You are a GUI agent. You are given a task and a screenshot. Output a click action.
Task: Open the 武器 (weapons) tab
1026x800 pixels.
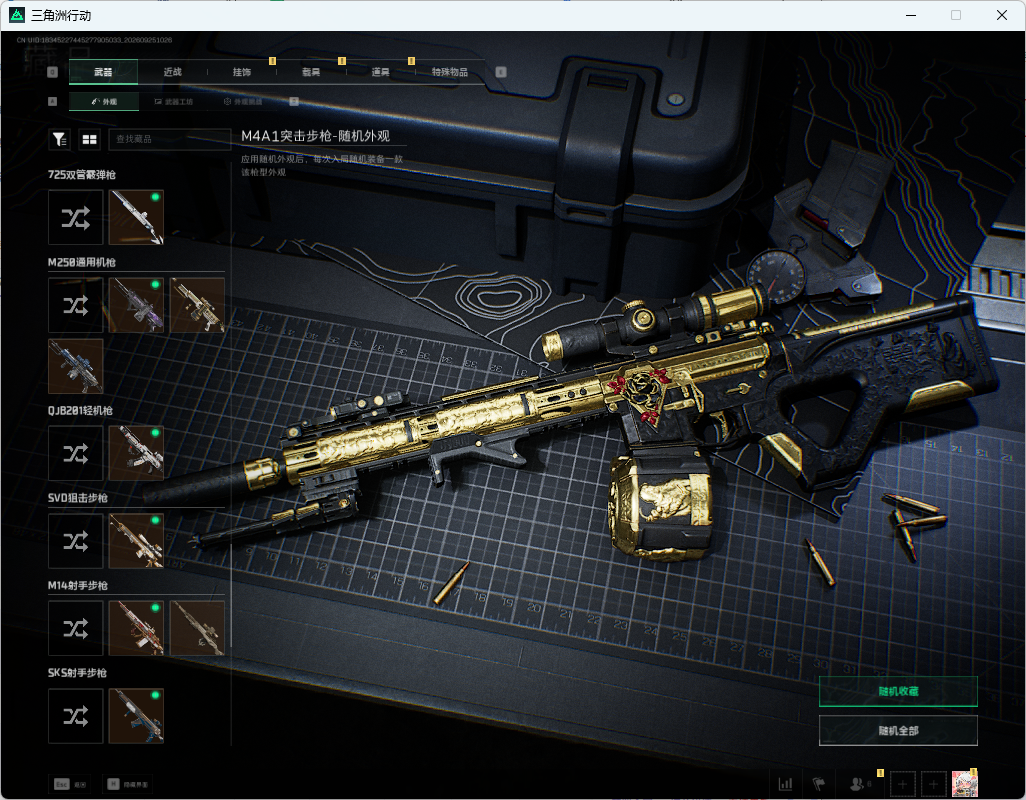(x=103, y=72)
